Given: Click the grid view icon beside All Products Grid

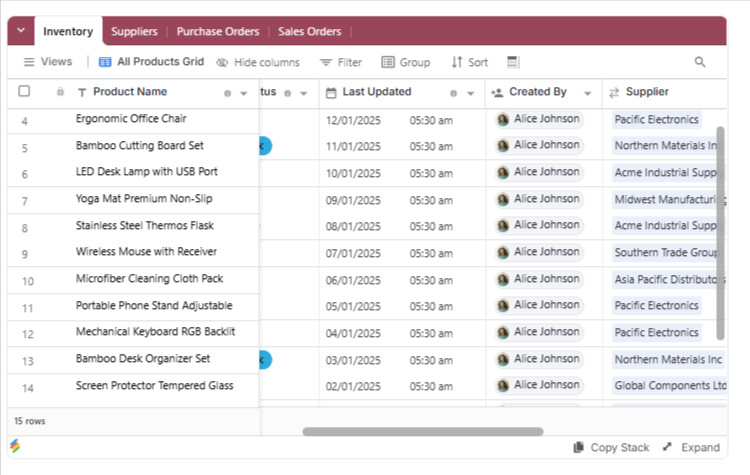Looking at the screenshot, I should 105,62.
